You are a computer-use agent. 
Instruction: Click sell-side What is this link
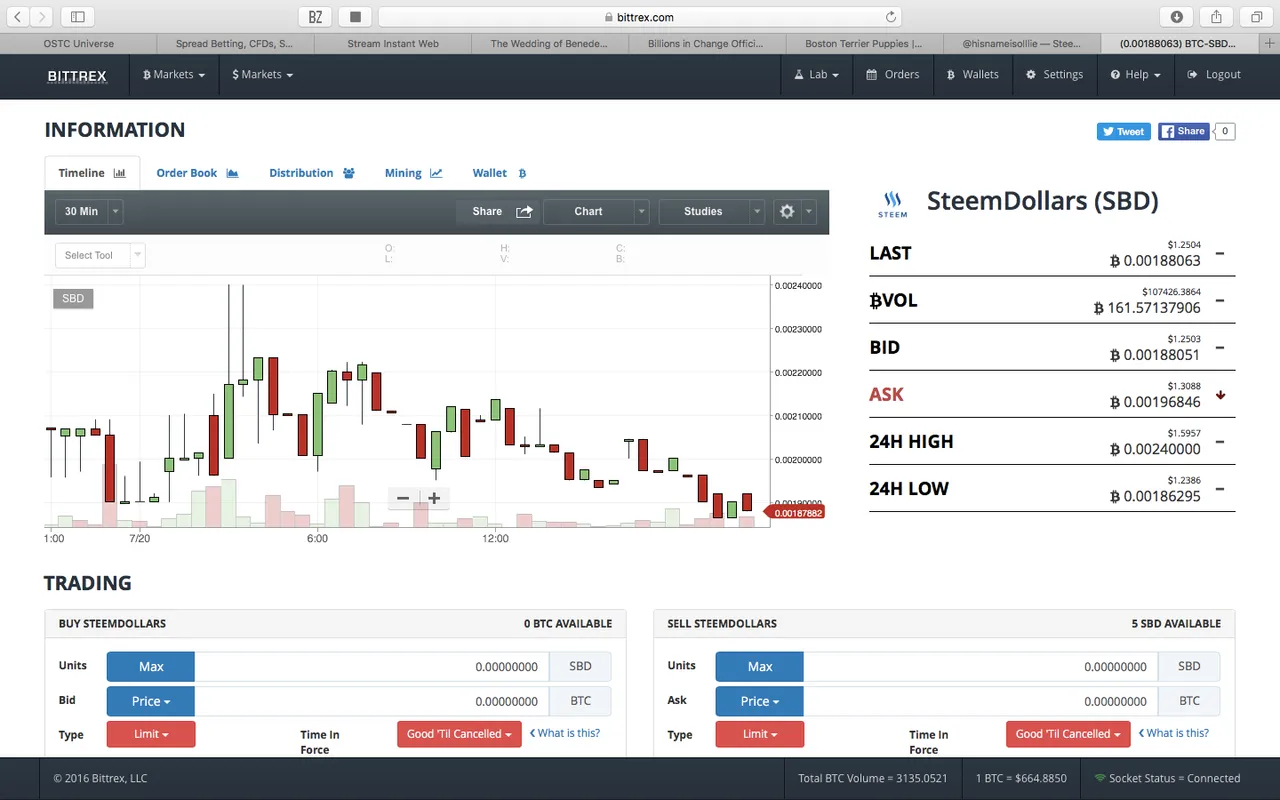click(1174, 733)
